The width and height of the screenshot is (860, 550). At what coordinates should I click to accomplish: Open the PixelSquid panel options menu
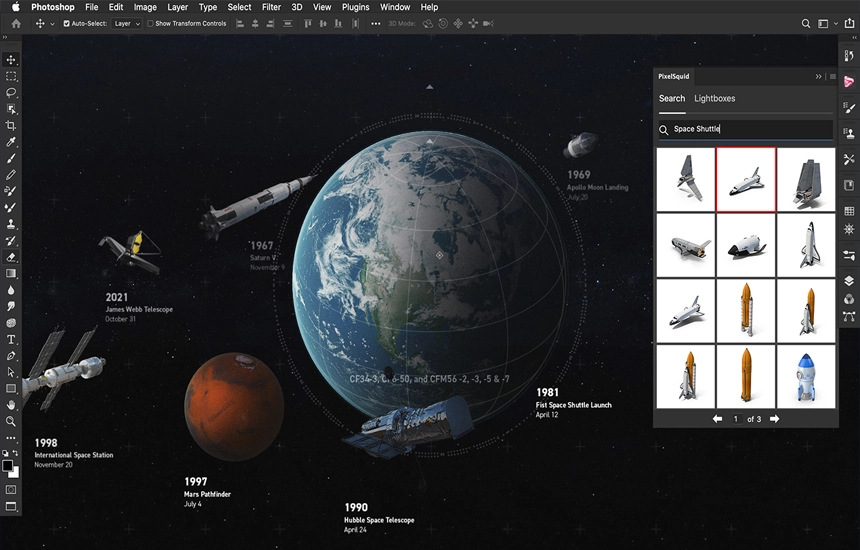tap(832, 76)
